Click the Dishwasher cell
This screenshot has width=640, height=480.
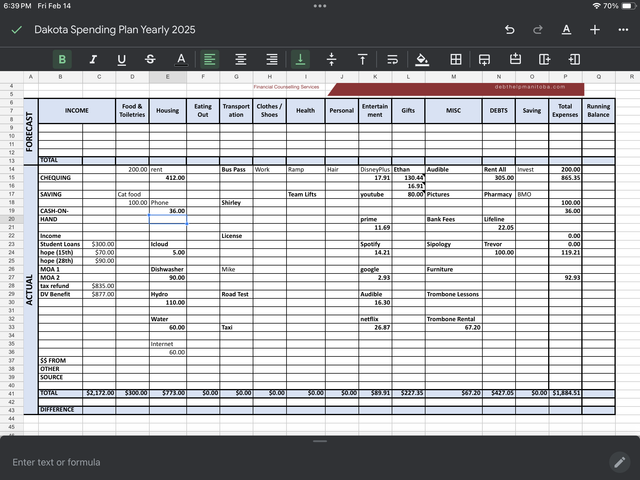point(168,269)
